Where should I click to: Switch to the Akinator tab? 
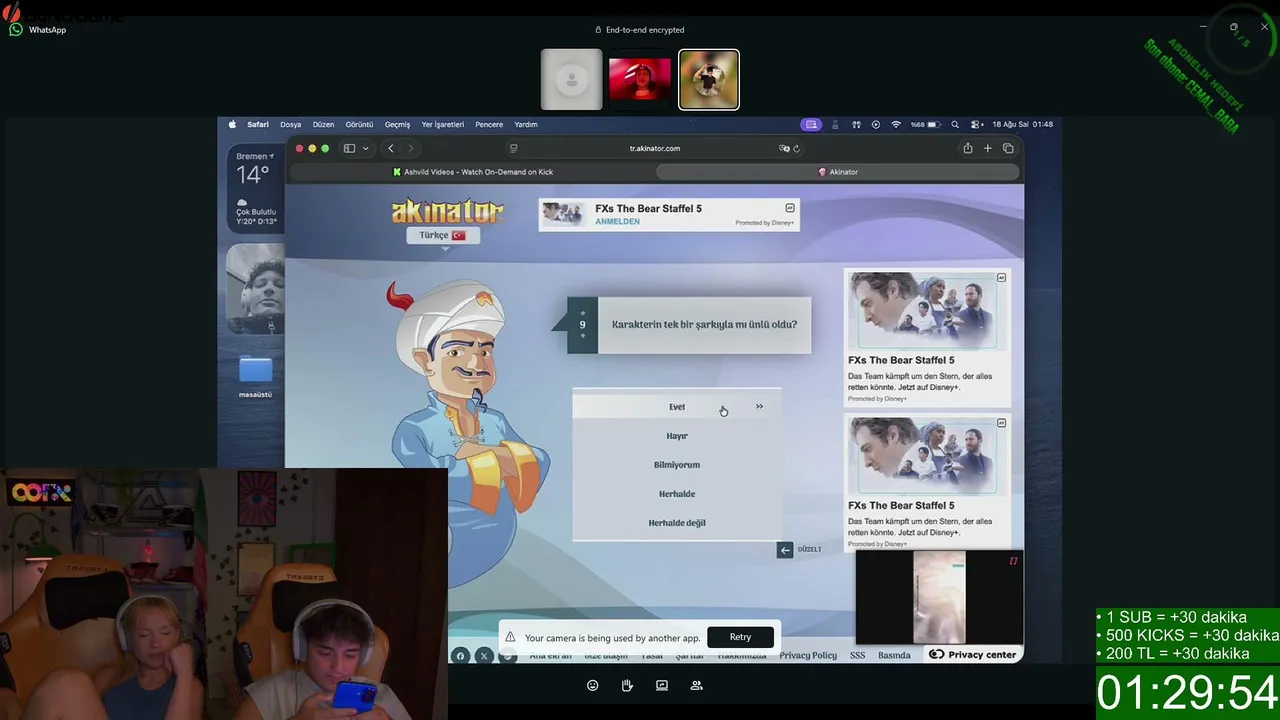click(838, 172)
